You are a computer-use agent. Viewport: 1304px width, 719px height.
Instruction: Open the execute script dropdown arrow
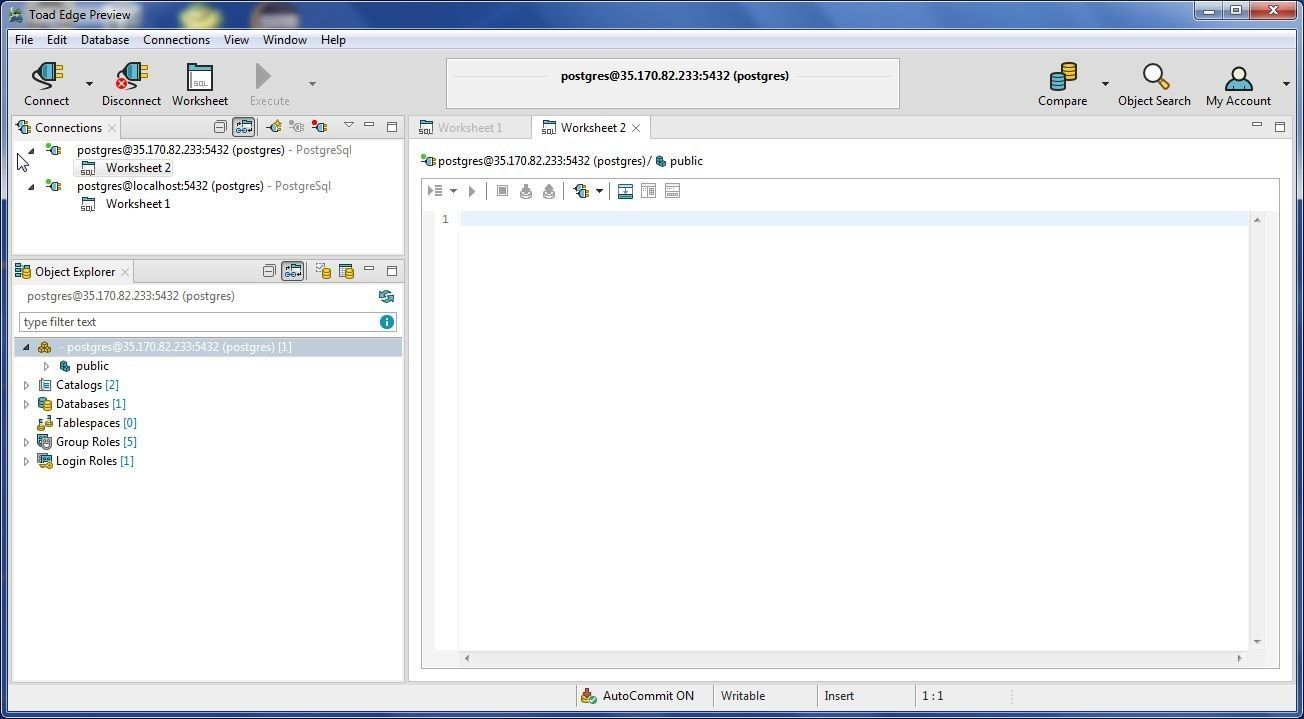[453, 191]
